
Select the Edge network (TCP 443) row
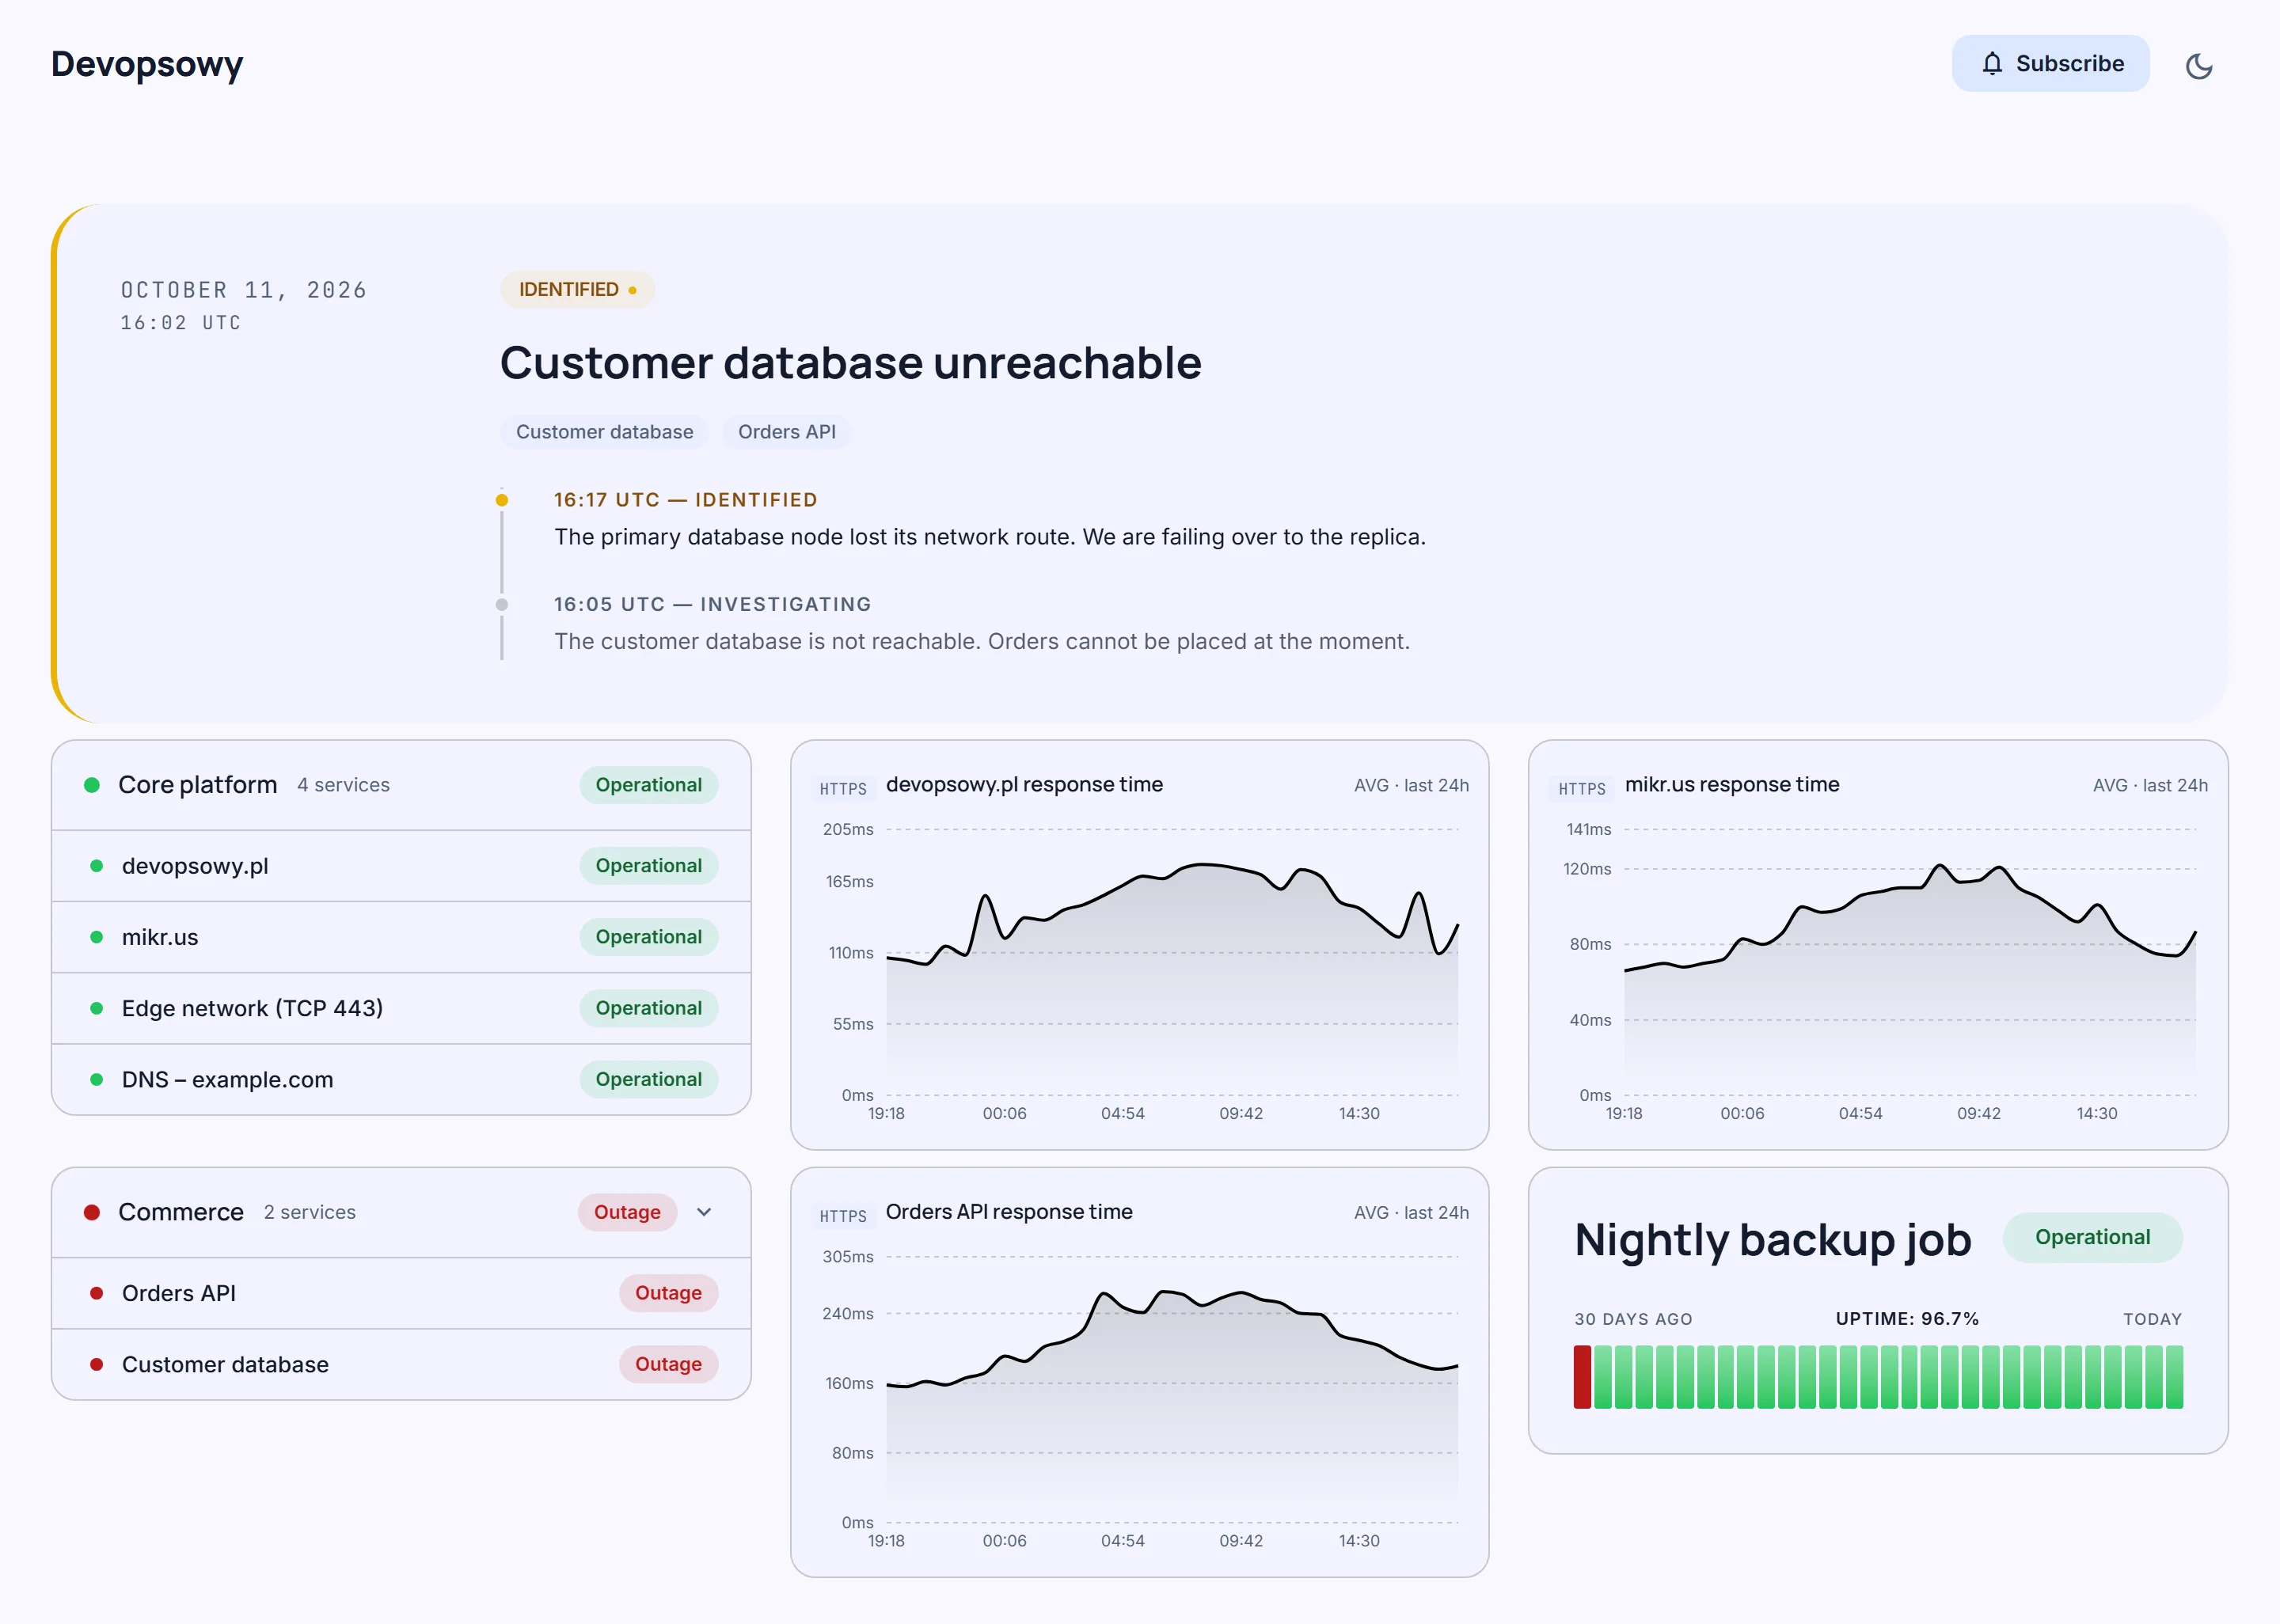(x=401, y=1008)
